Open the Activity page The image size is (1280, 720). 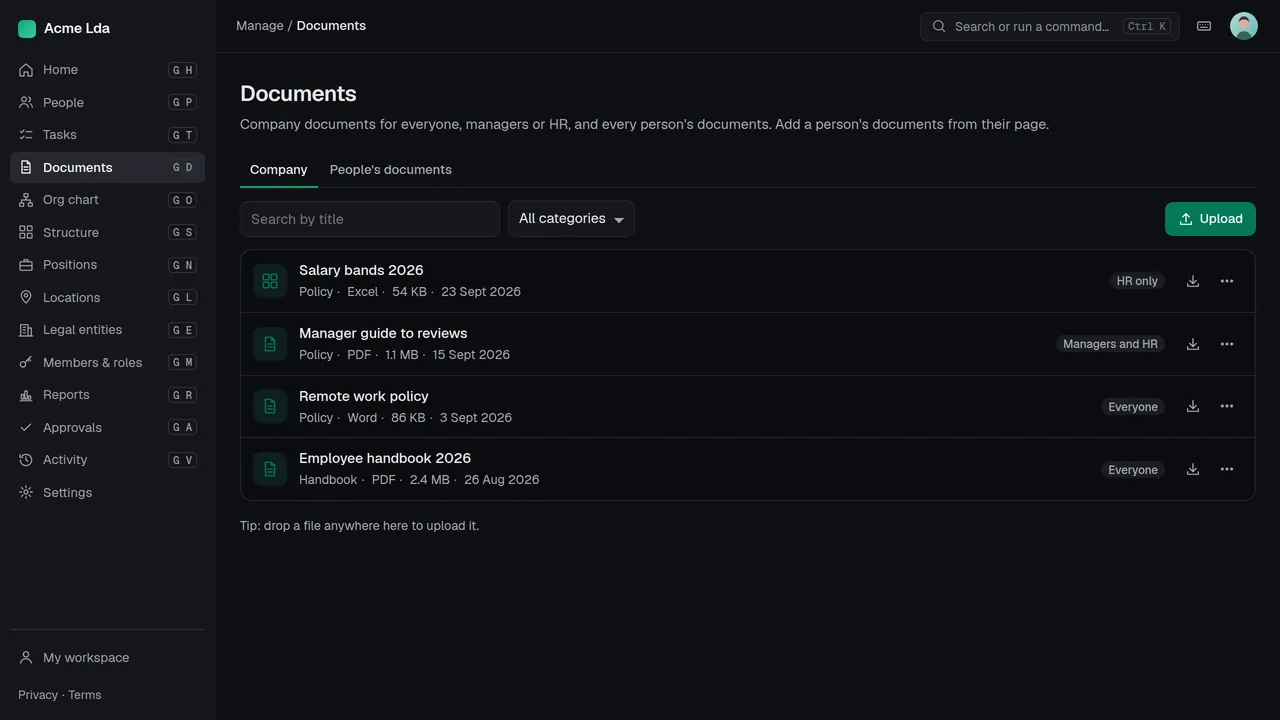[x=107, y=460]
